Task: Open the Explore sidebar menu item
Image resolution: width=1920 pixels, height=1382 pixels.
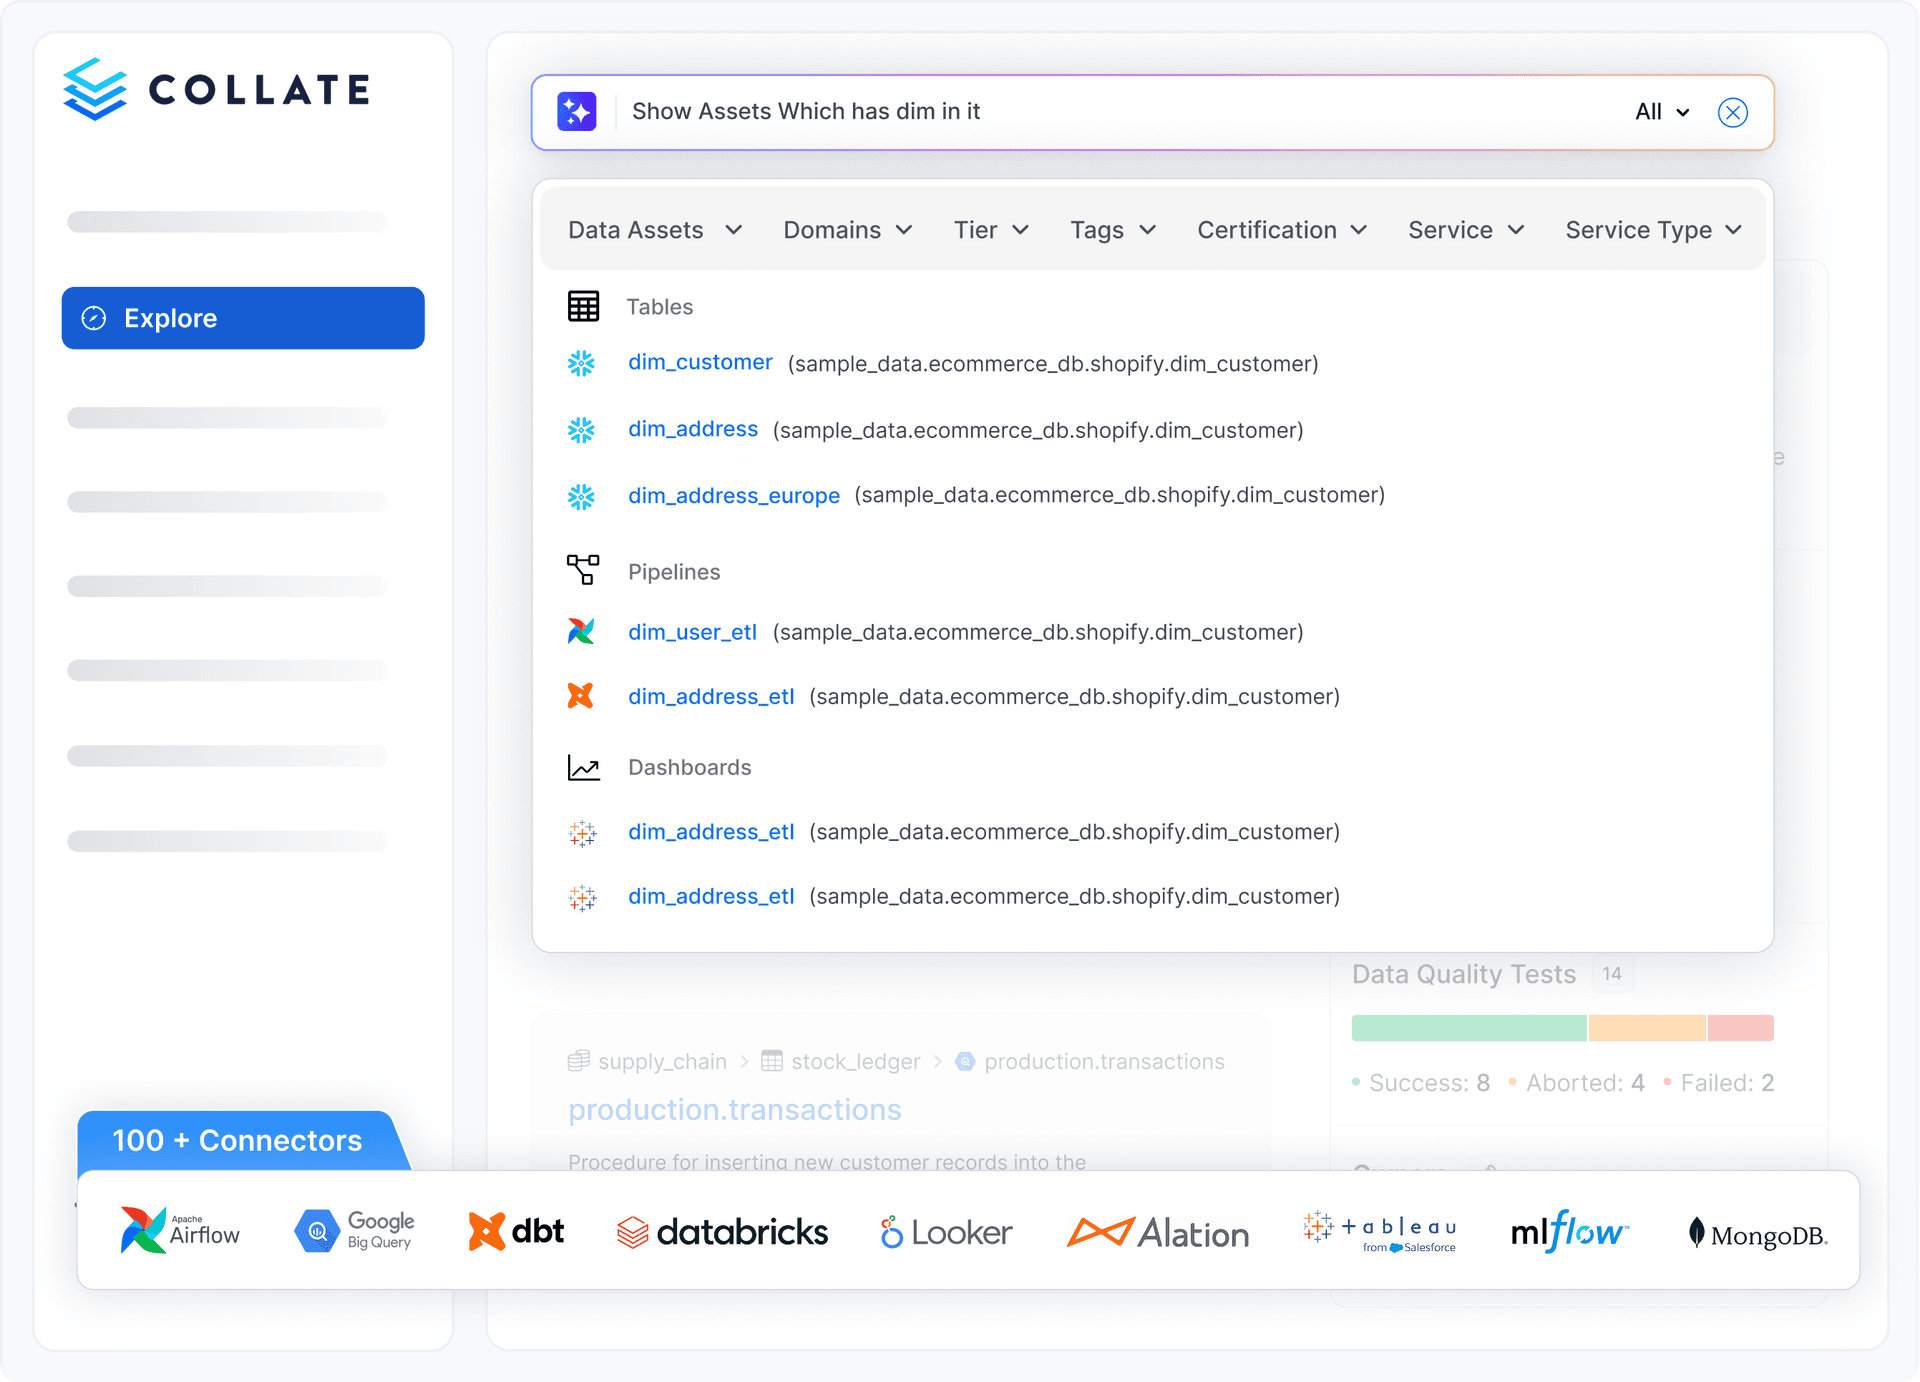Action: point(243,318)
